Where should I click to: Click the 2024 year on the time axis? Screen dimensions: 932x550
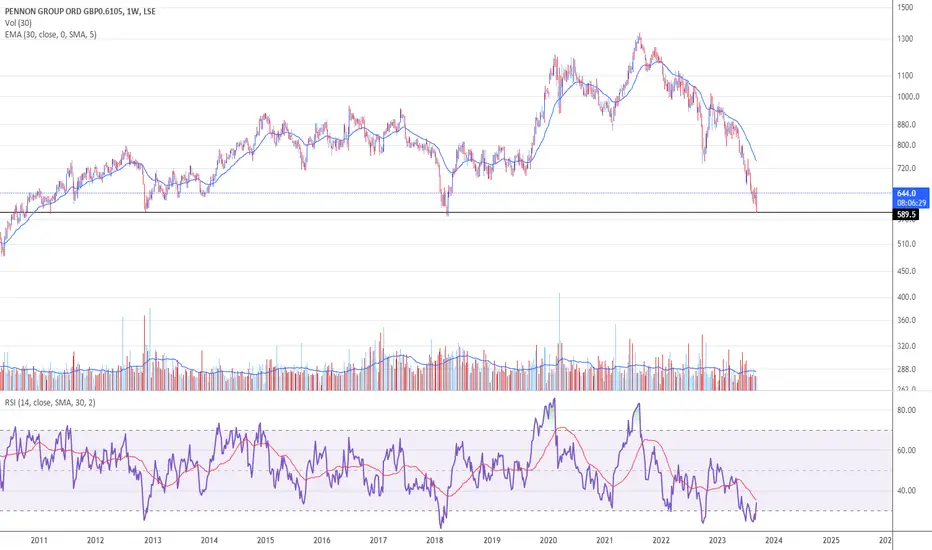(774, 540)
